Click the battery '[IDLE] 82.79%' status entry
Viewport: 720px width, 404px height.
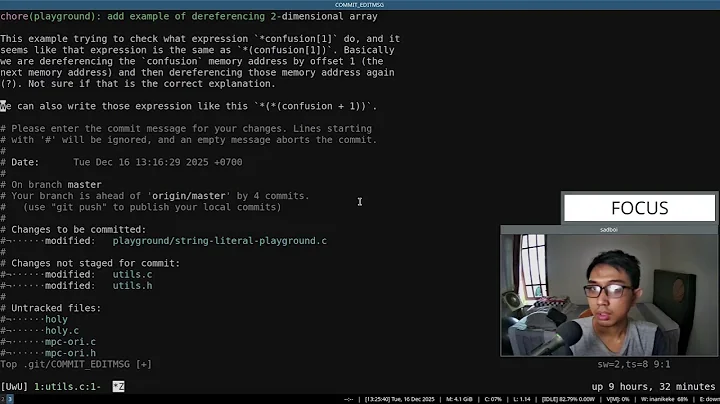(x=568, y=399)
